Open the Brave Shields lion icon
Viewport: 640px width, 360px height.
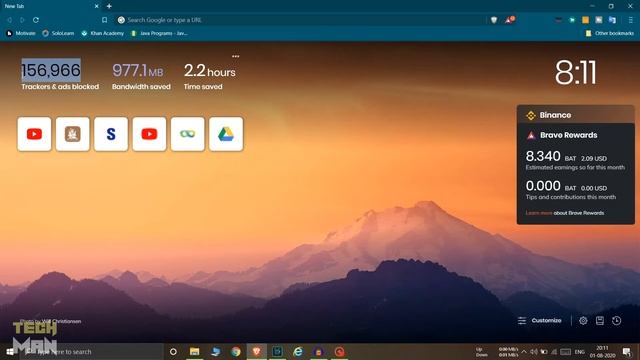(494, 20)
